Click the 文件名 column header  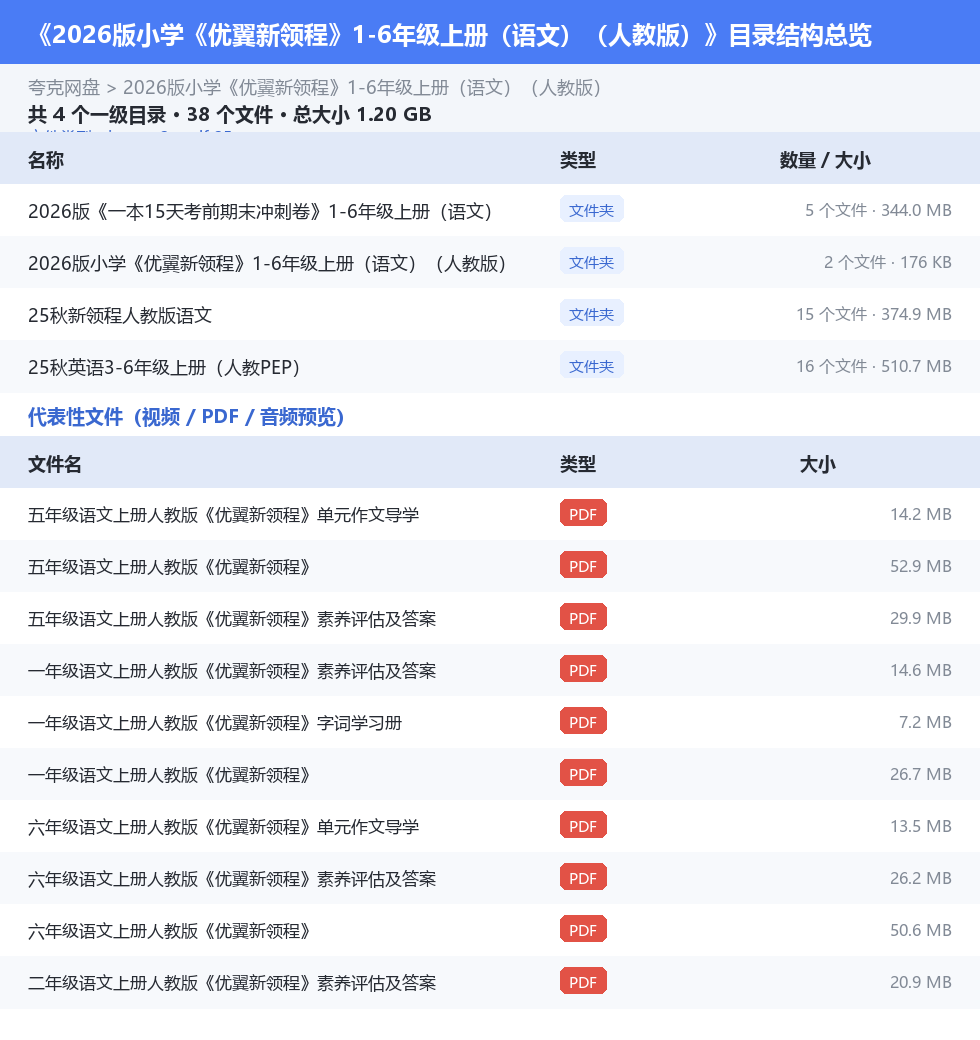54,464
